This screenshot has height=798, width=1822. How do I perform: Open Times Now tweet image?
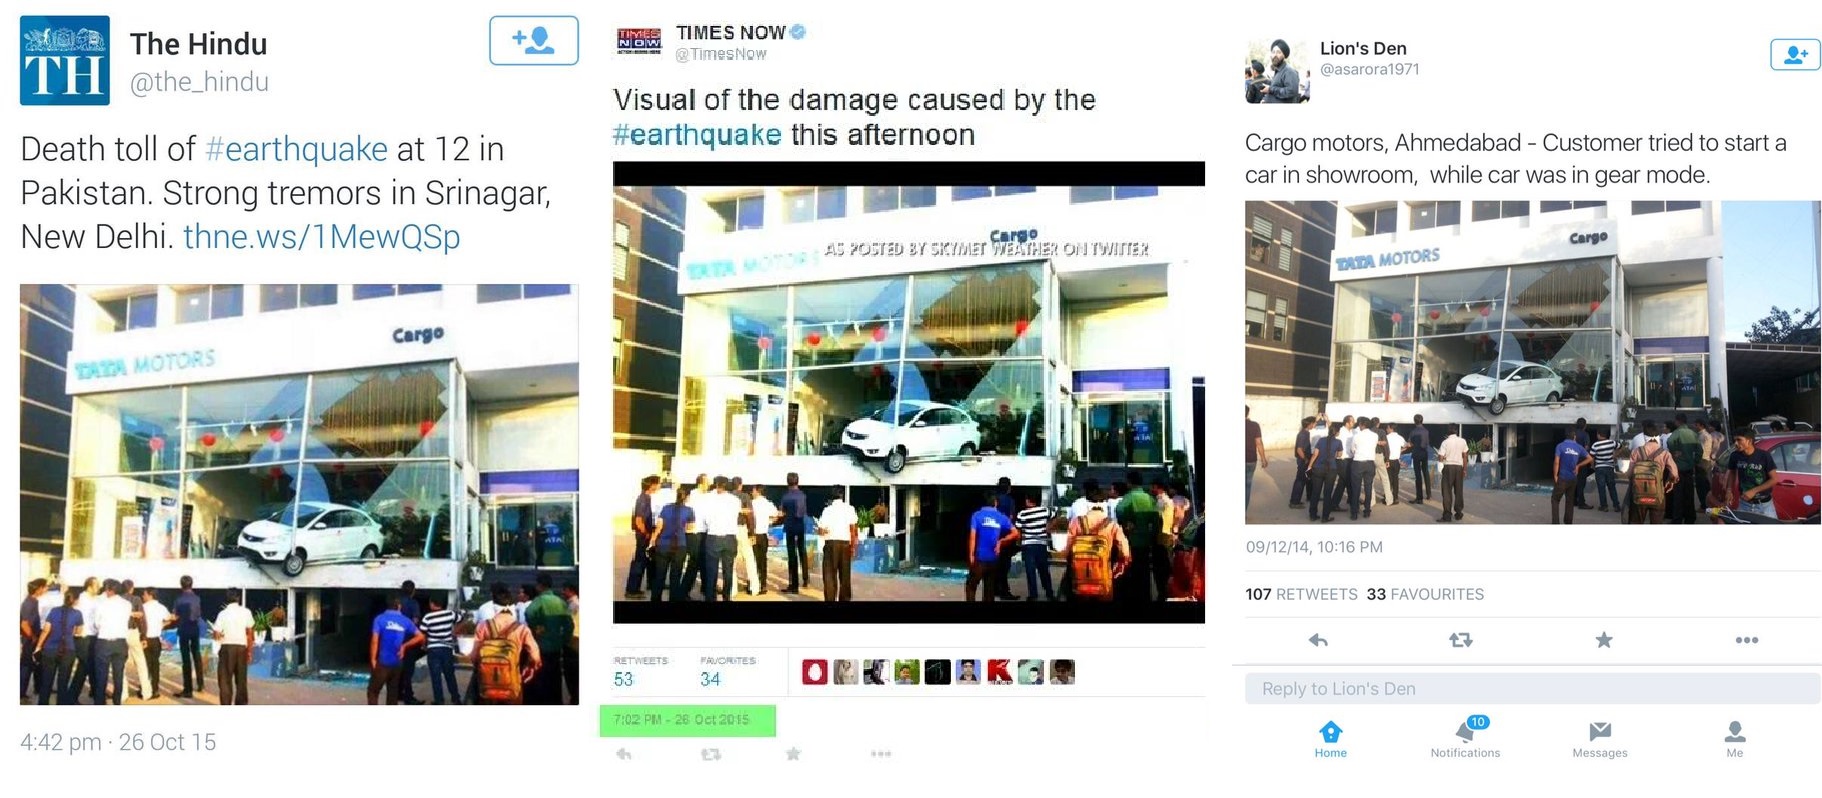coord(908,392)
